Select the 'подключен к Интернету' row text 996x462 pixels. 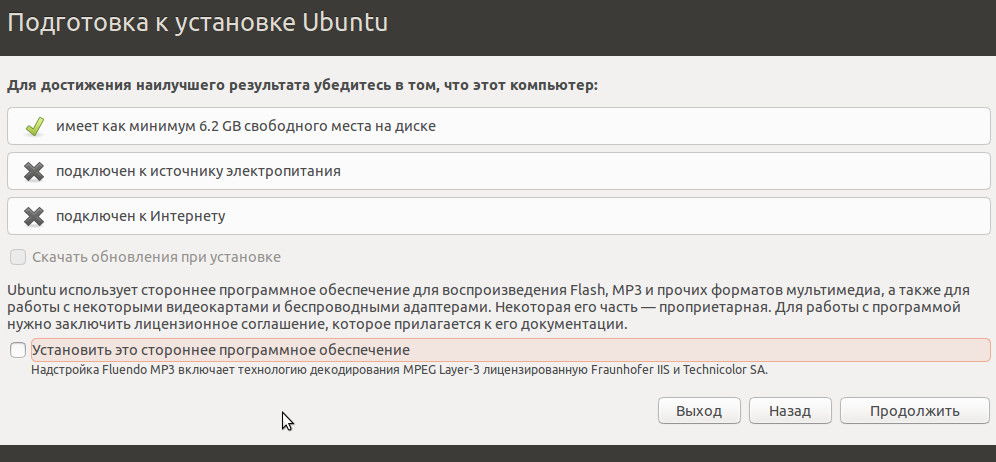pos(140,216)
